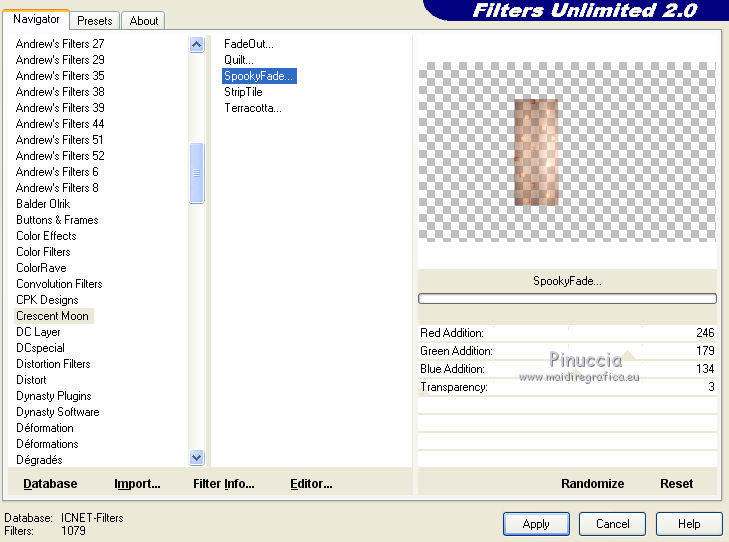Select Andrew's Filters 38 category
This screenshot has width=729, height=542.
[x=60, y=92]
